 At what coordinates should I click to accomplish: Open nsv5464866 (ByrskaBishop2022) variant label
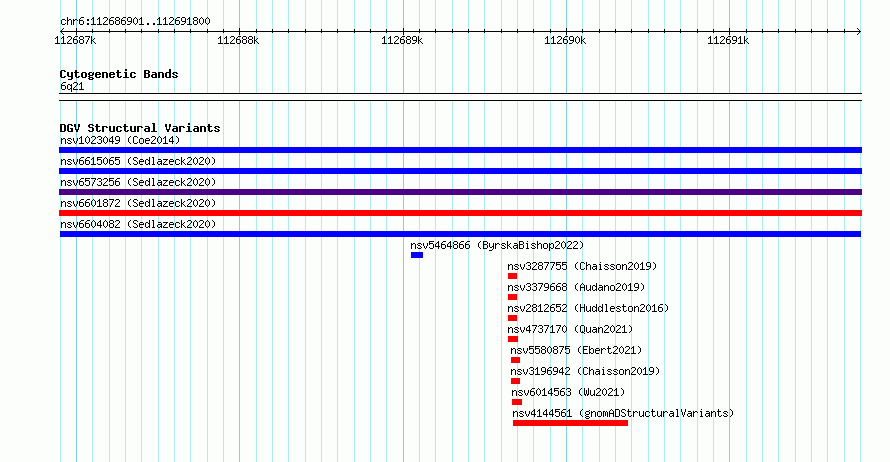497,245
